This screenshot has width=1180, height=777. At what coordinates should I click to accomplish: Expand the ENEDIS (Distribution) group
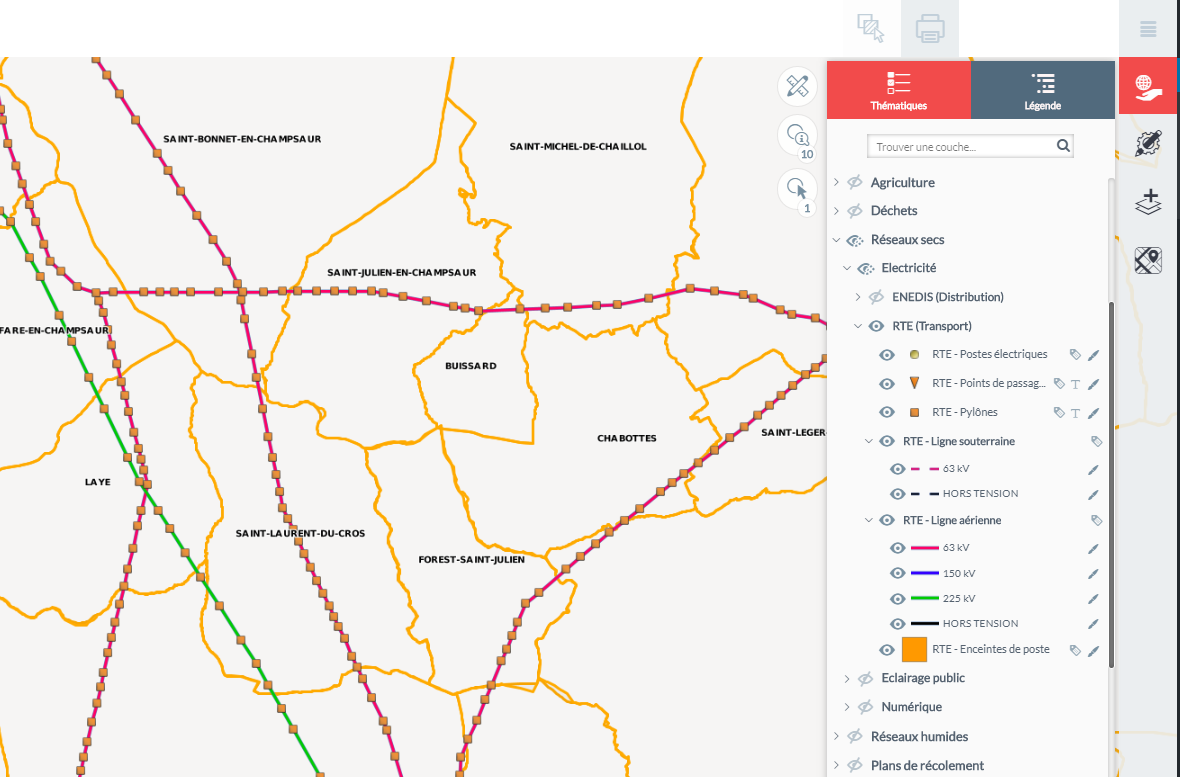(x=858, y=297)
